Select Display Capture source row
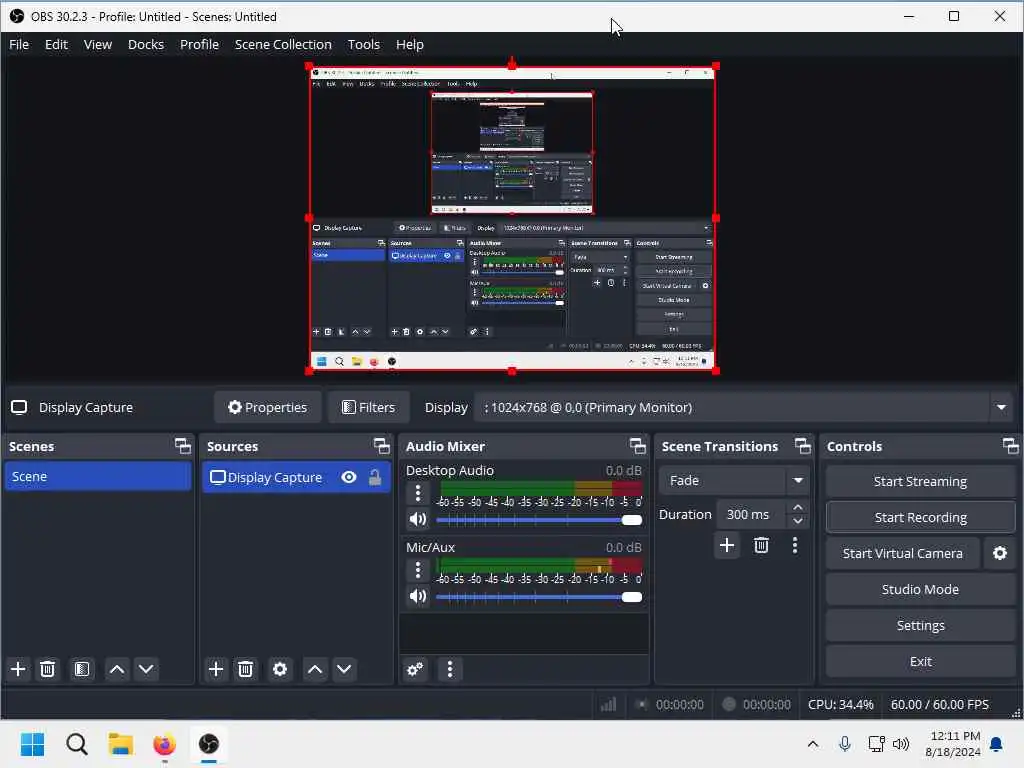 coord(296,477)
